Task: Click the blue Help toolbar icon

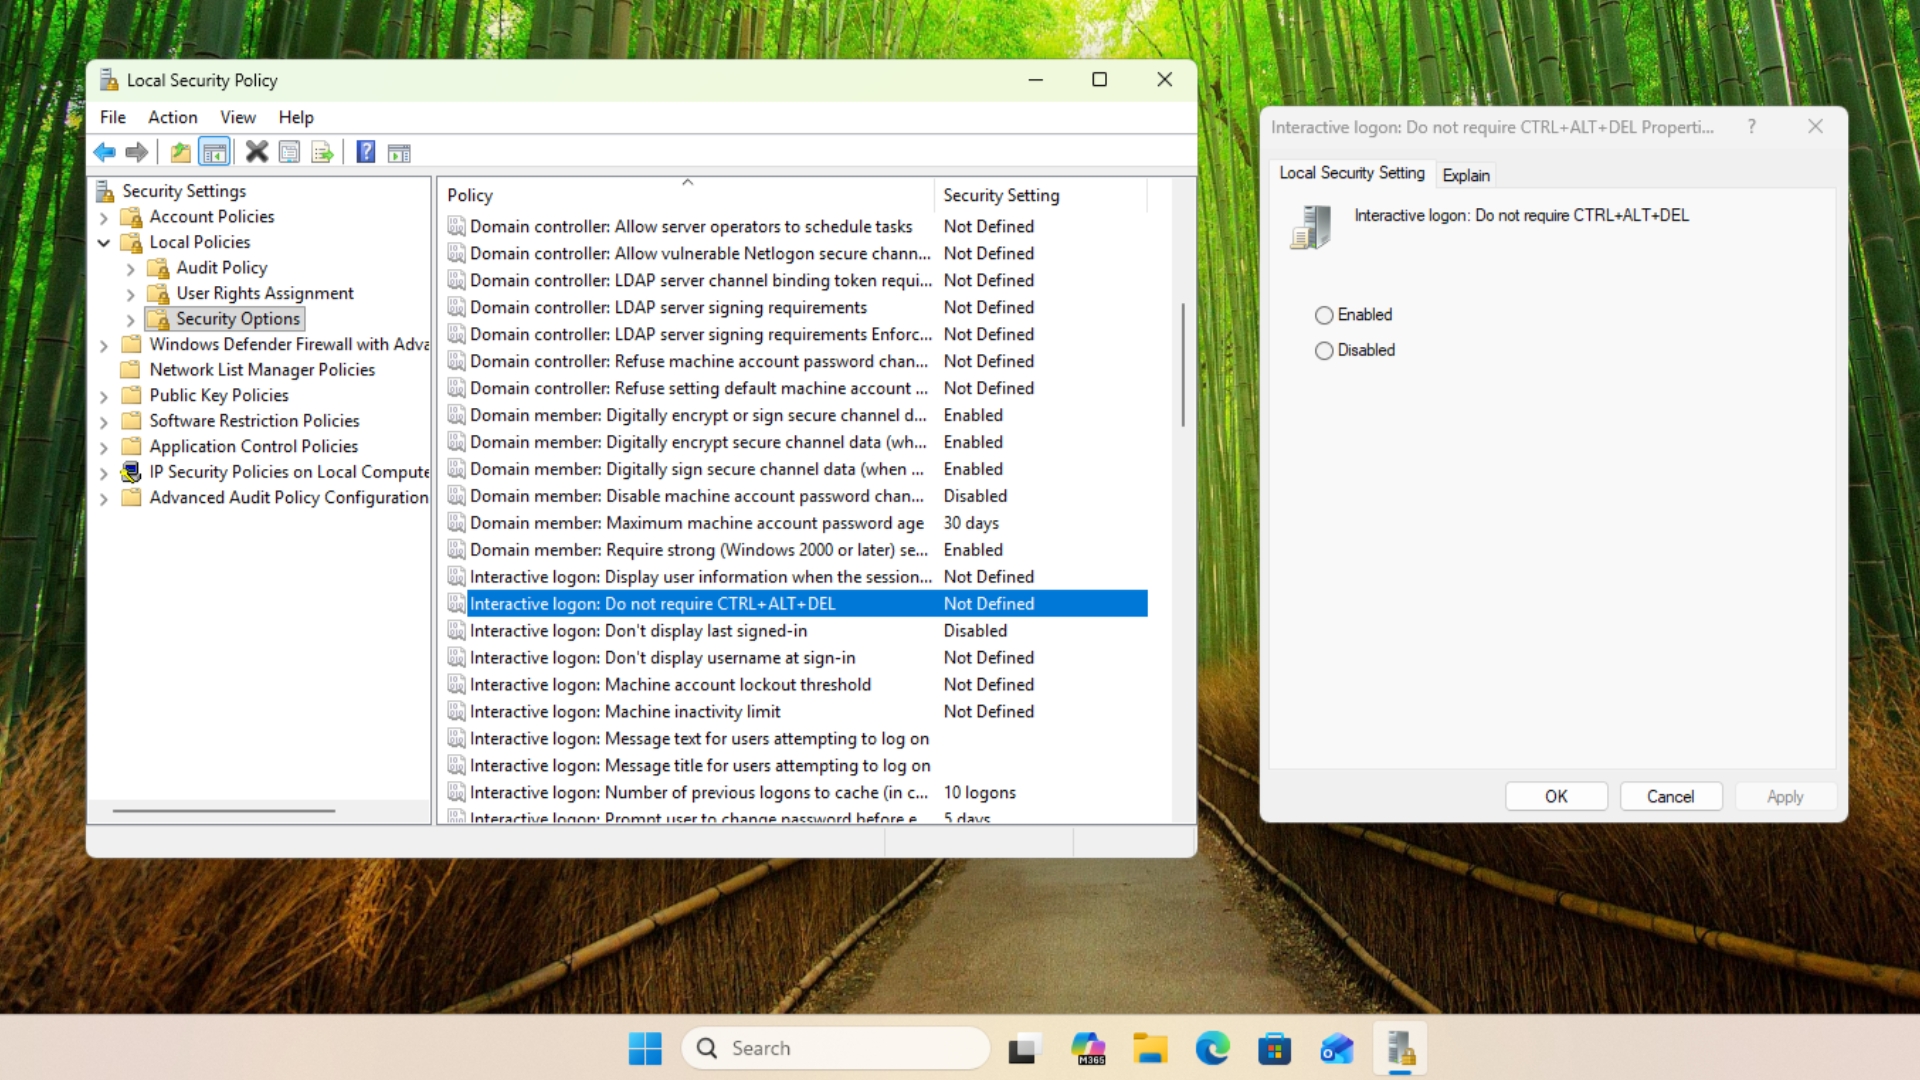Action: coord(366,152)
